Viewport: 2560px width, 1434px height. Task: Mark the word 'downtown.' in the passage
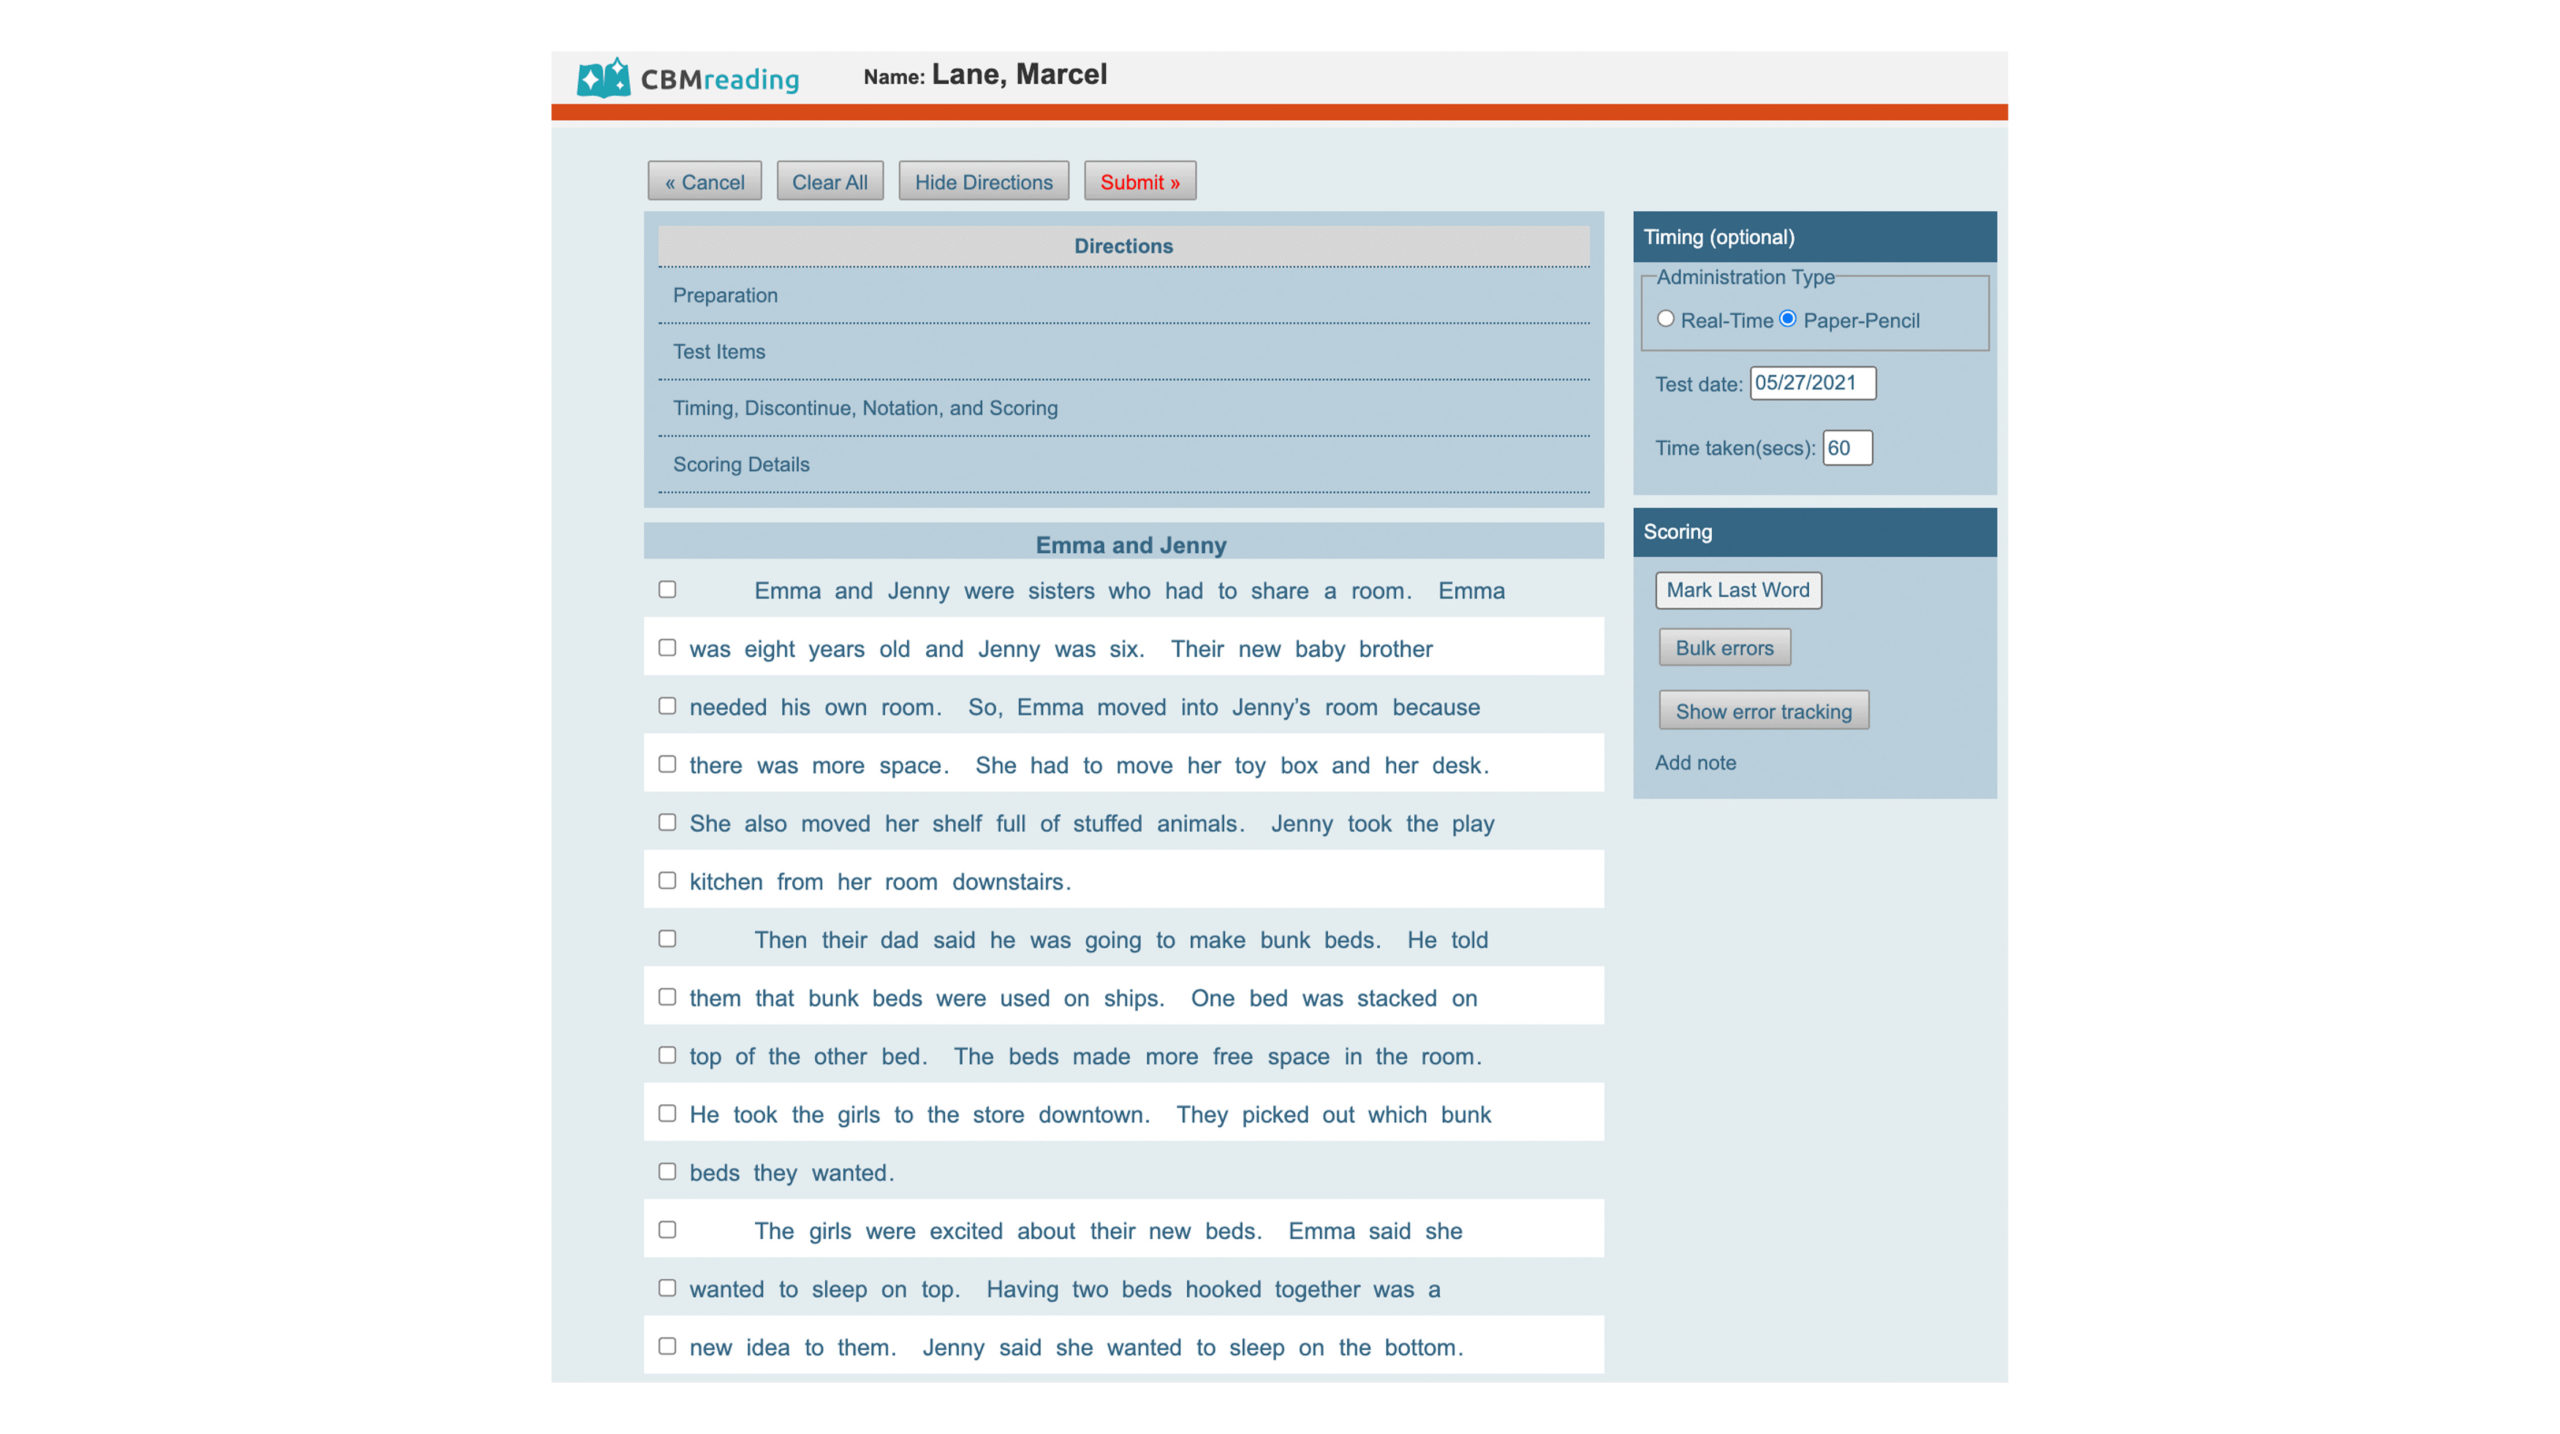click(x=1094, y=1114)
